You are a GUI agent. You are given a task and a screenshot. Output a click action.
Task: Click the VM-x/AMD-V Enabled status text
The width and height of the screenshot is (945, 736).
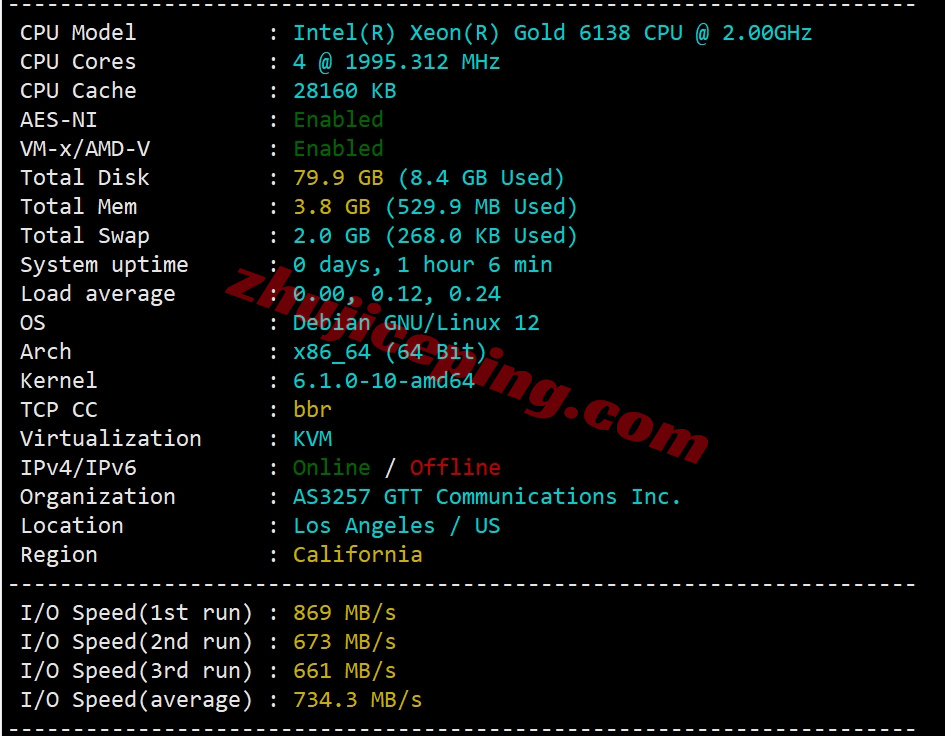338,148
